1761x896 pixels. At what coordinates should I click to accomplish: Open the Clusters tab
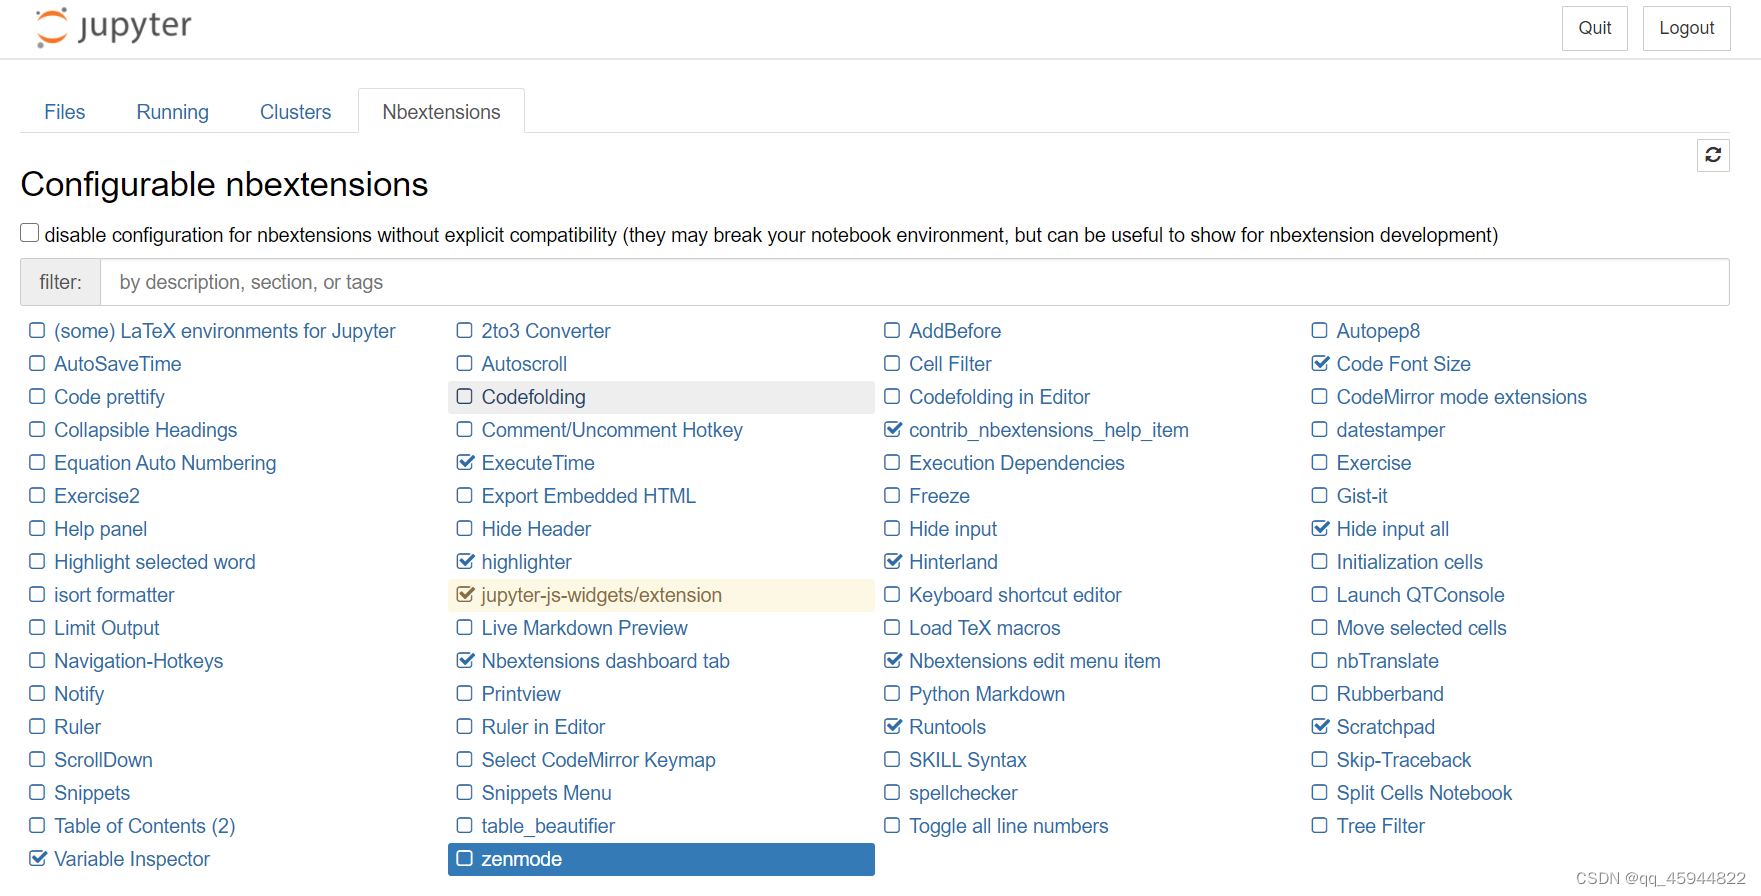coord(295,112)
